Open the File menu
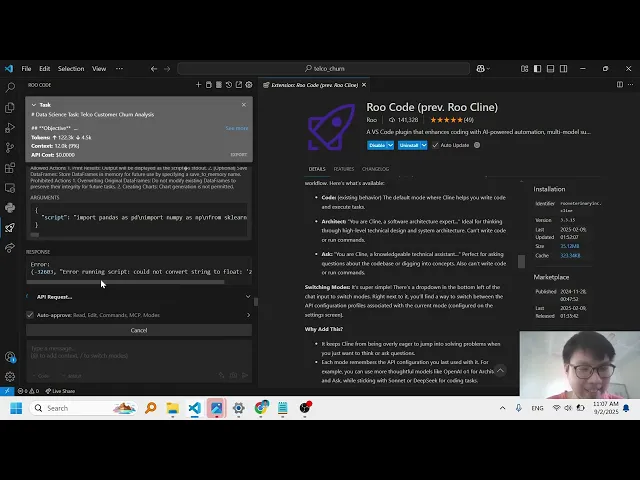Screen dimensions: 640x480 [x=26, y=69]
